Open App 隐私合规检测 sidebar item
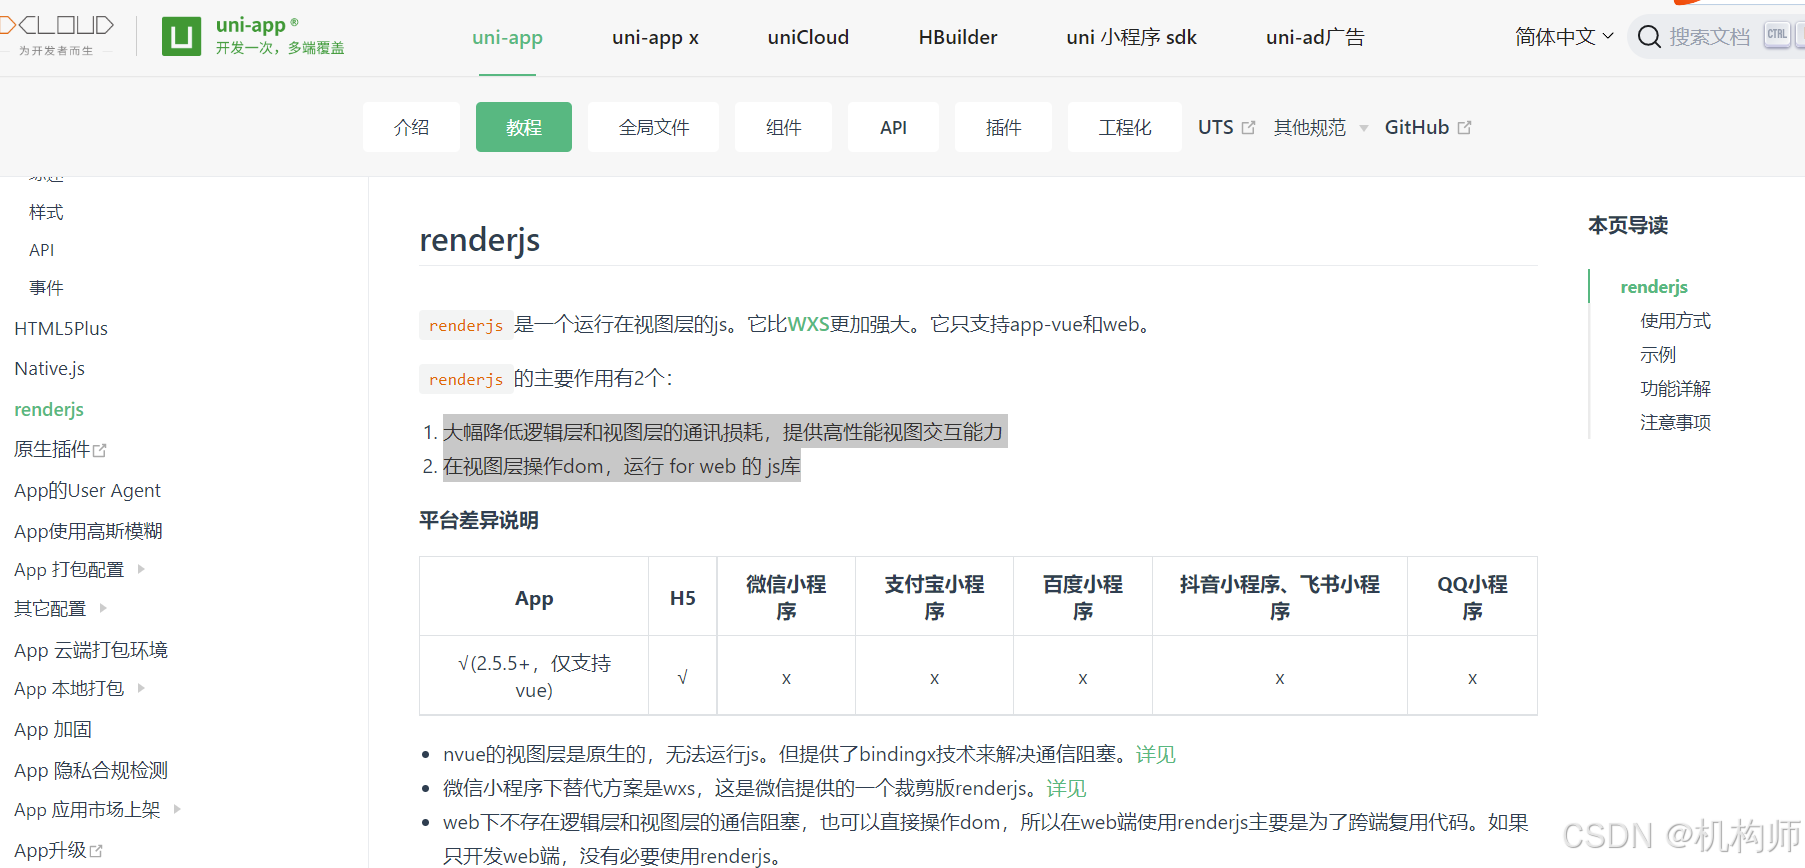Viewport: 1805px width, 868px height. (x=91, y=770)
